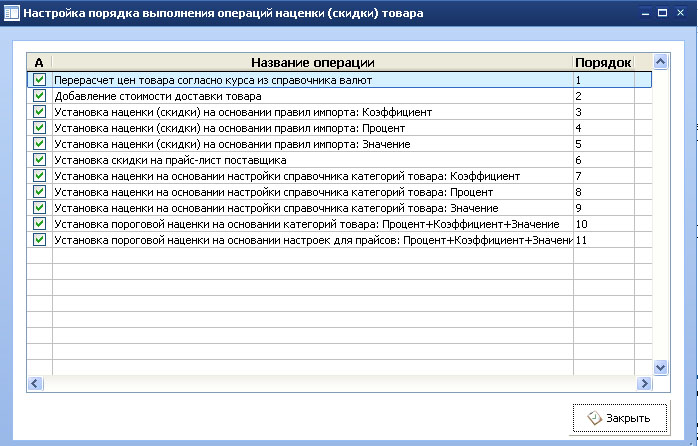Click the 'A' column header
This screenshot has height=446, width=698.
pyautogui.click(x=39, y=62)
